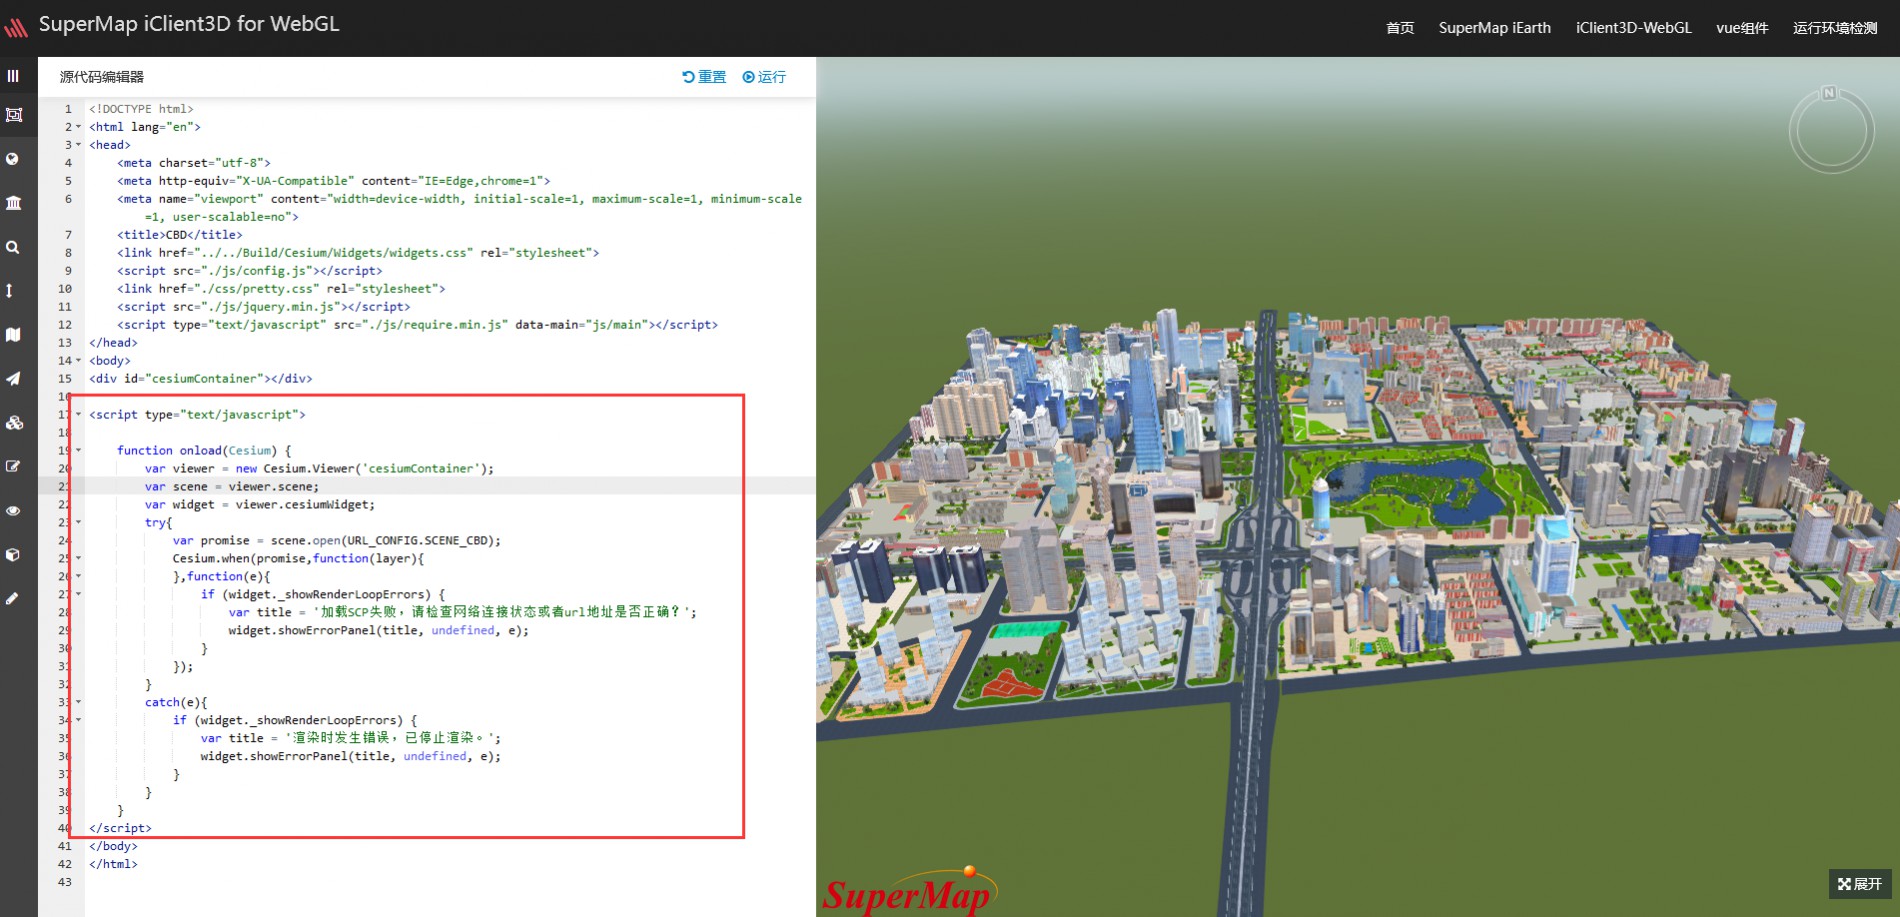This screenshot has height=917, width=1900.
Task: Click the compass ring in 3D view
Action: click(x=1831, y=131)
